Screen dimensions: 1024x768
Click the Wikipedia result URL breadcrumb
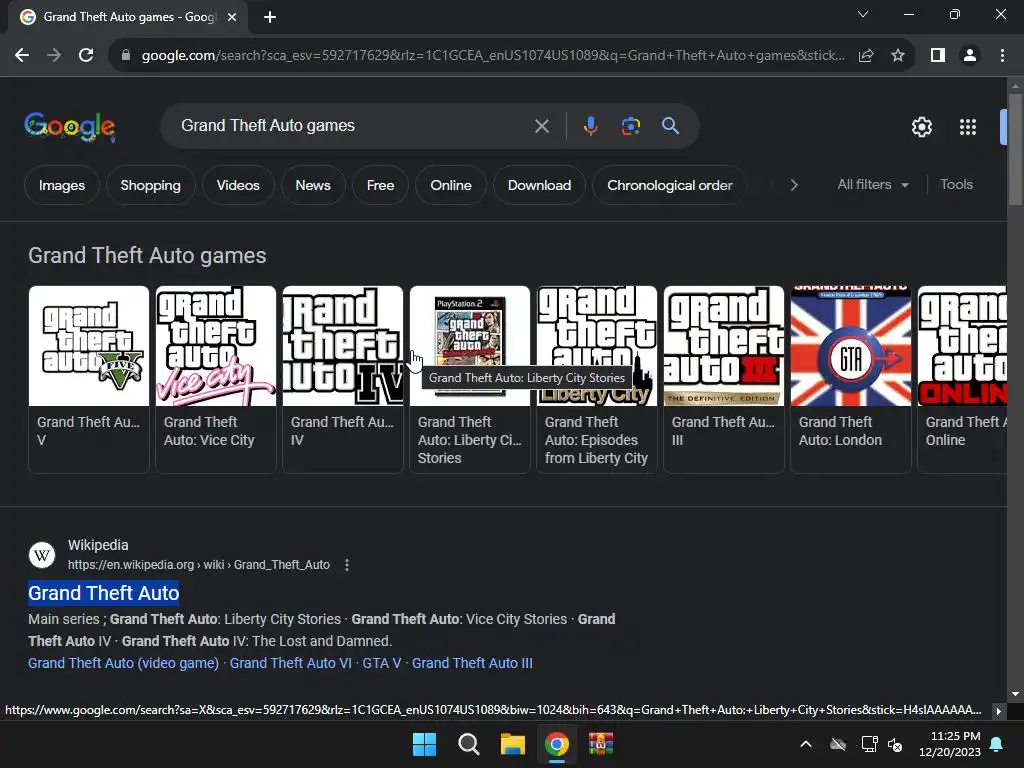[x=199, y=565]
